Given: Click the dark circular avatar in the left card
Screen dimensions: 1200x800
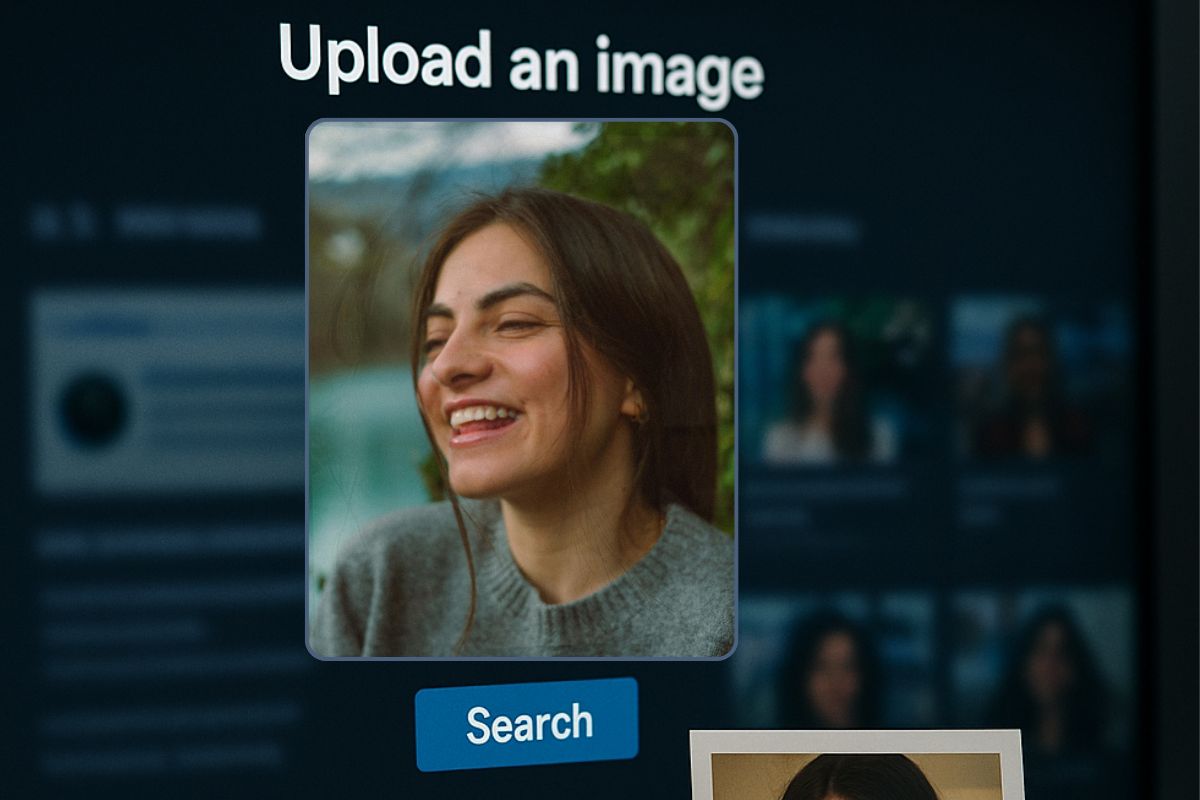Looking at the screenshot, I should tap(92, 411).
